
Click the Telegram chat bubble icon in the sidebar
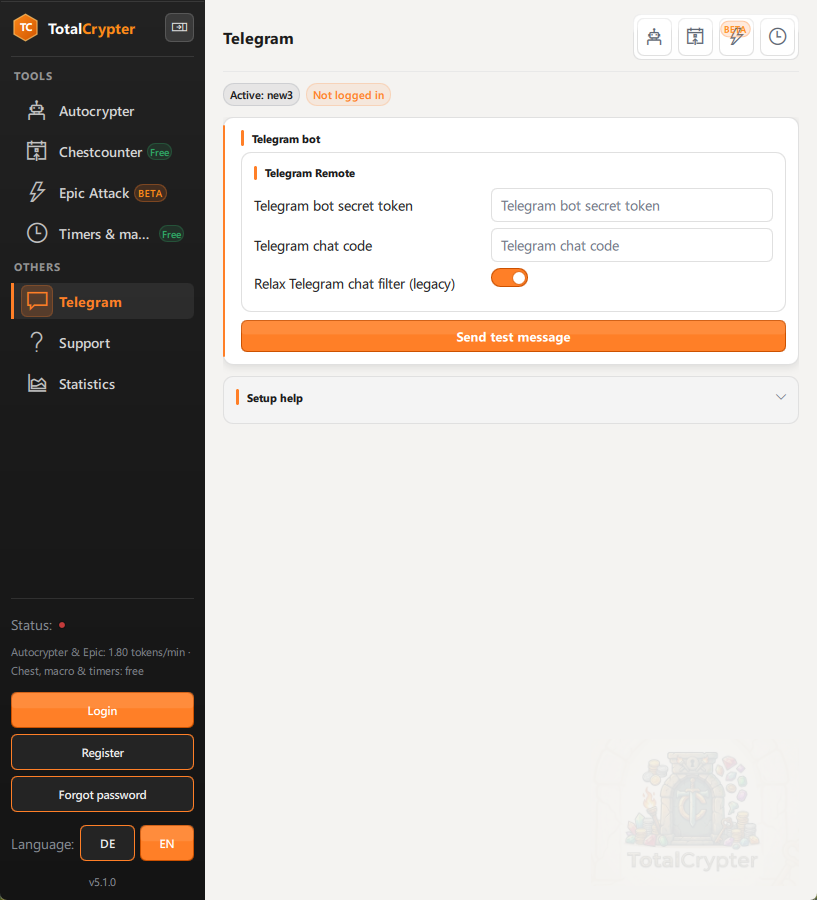coord(37,301)
